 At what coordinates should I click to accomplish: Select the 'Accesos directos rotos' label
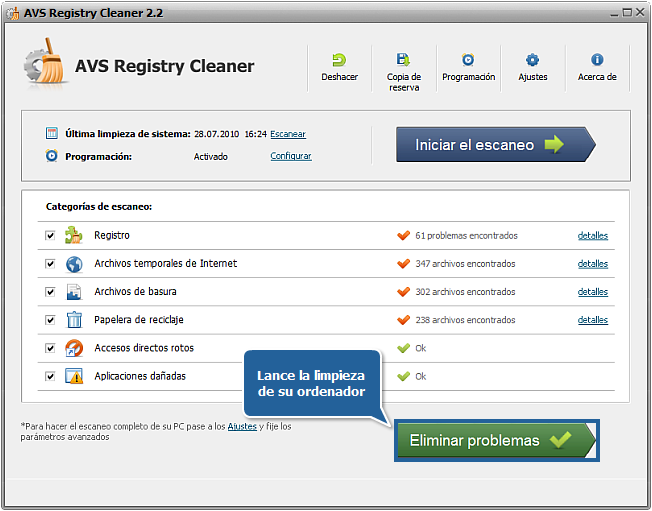tap(144, 348)
